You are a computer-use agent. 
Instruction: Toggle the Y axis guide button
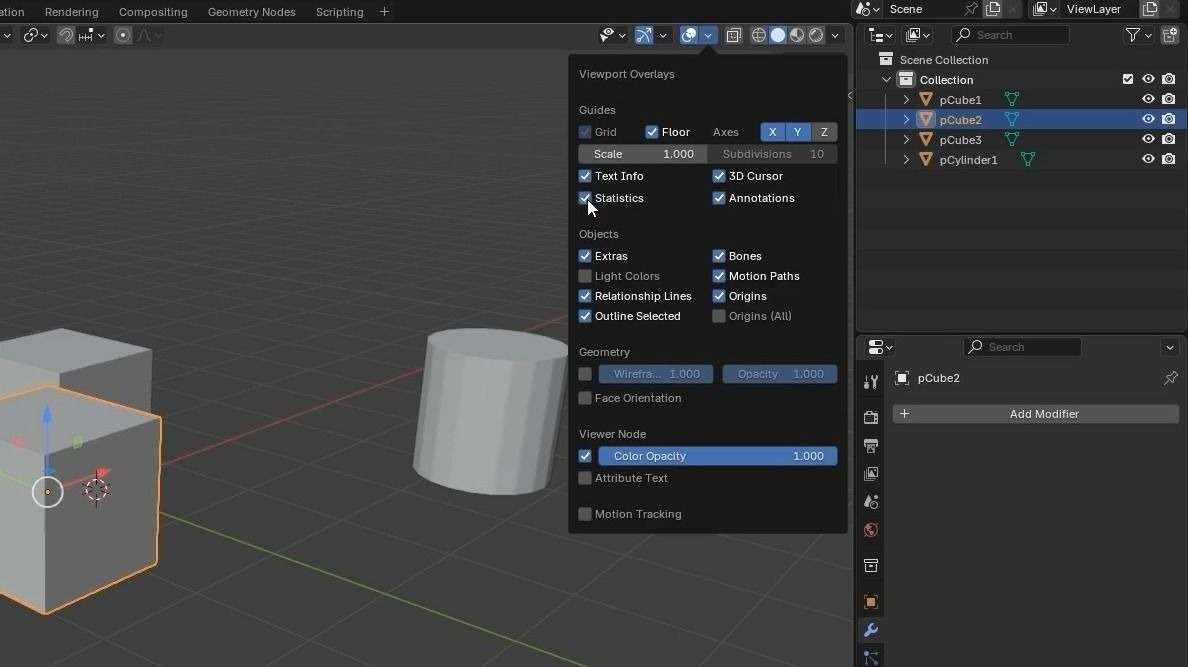coord(798,132)
